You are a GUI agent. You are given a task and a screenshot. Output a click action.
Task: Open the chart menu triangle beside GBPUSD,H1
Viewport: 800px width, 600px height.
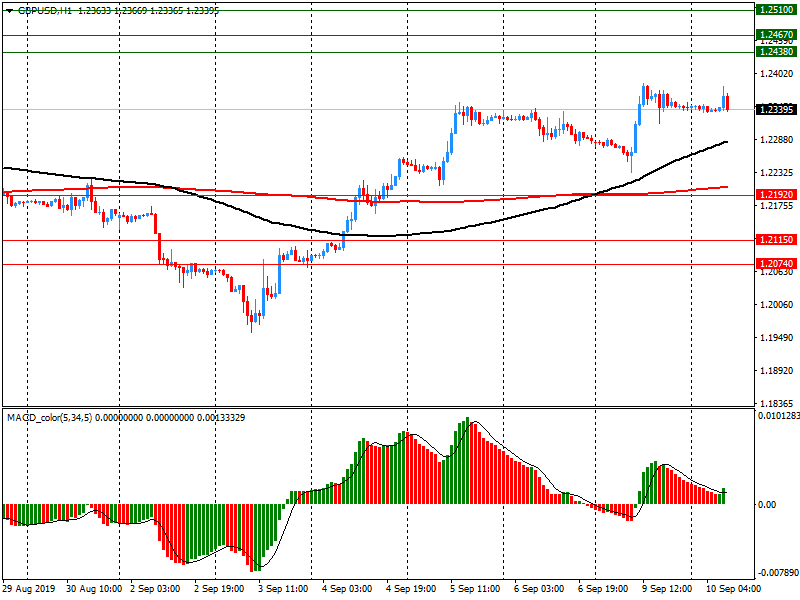click(x=9, y=11)
